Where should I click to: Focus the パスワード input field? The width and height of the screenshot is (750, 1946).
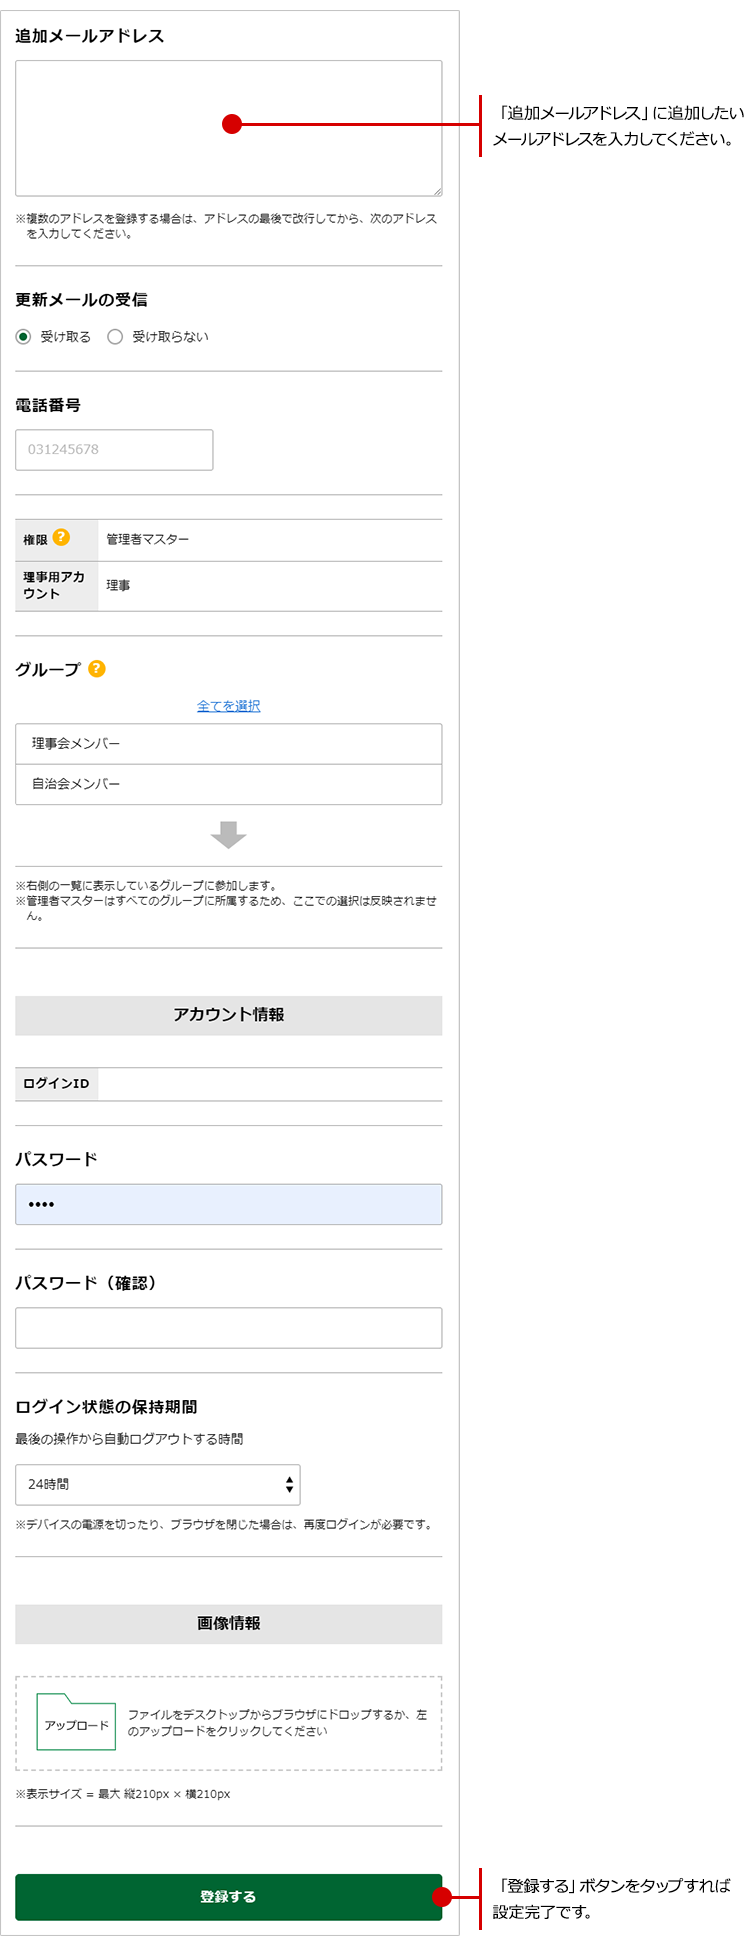click(x=228, y=1205)
